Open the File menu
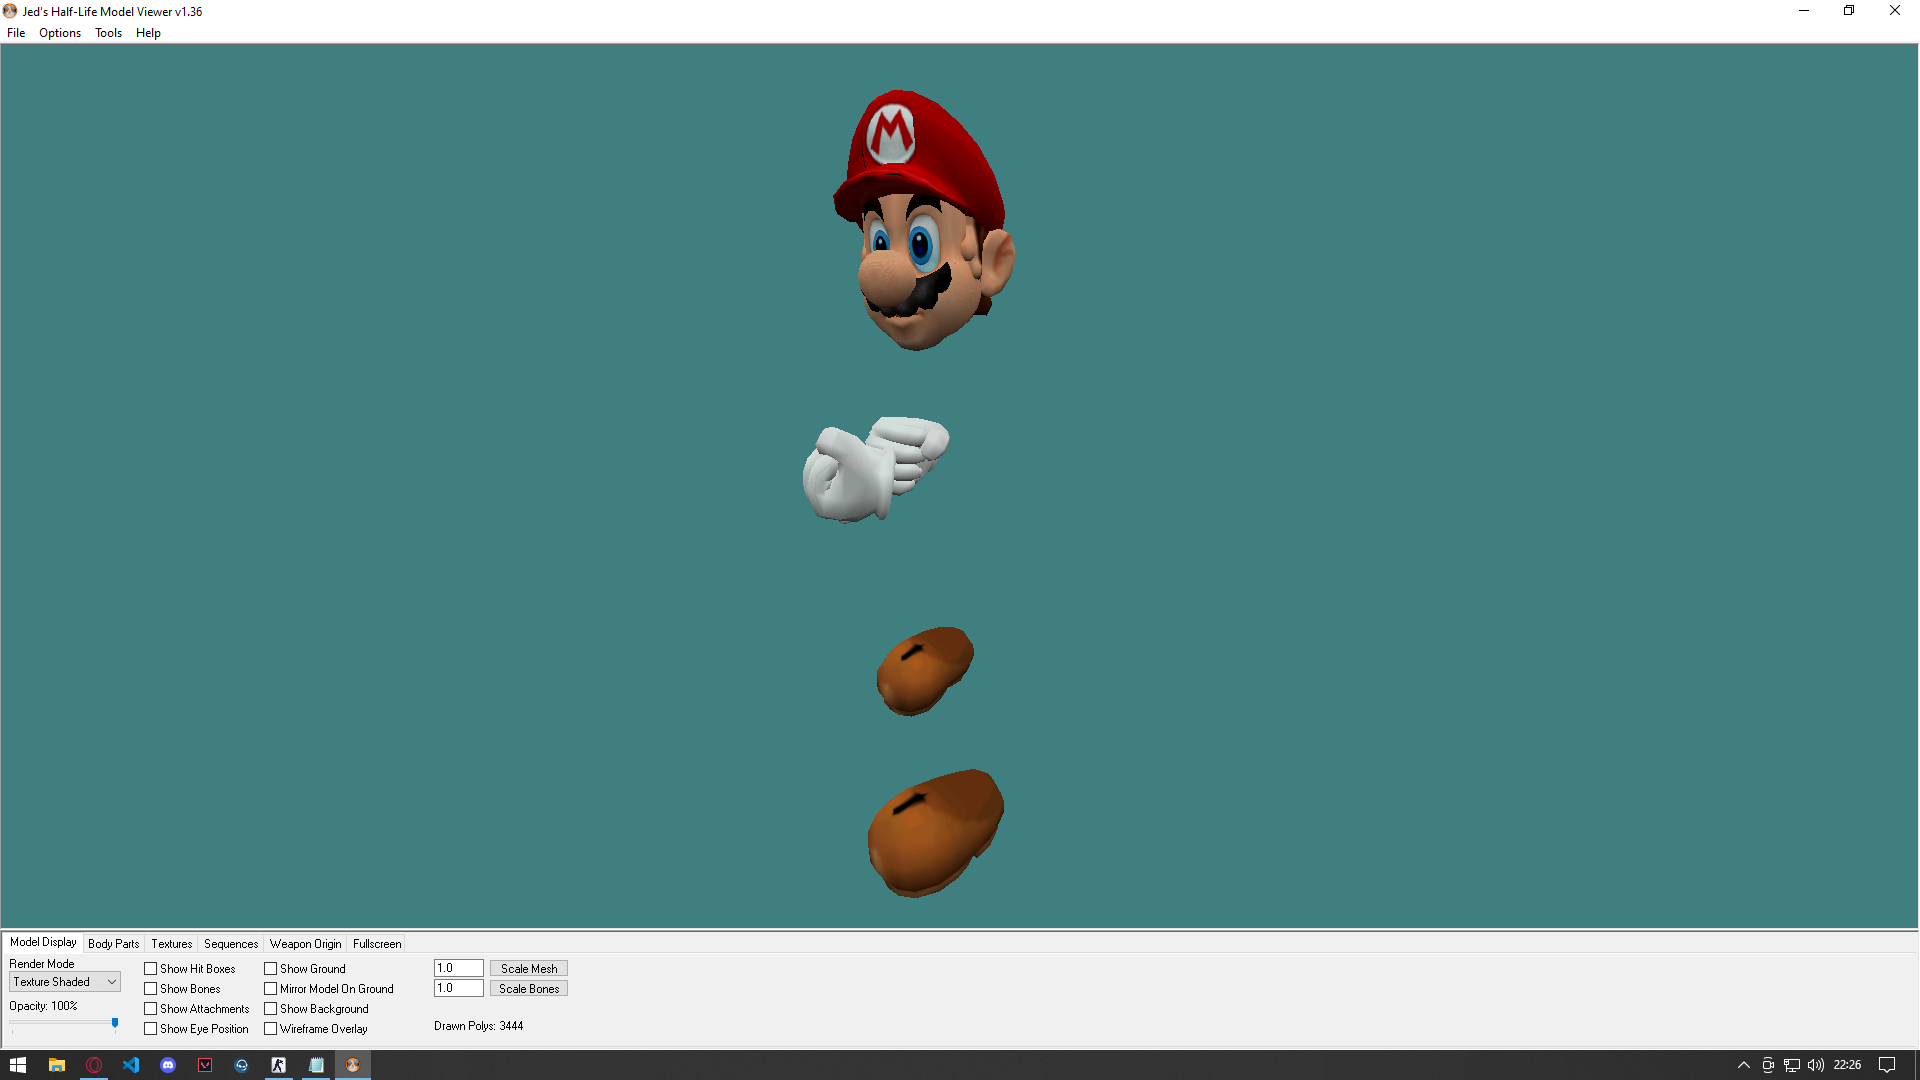1920x1080 pixels. (16, 33)
